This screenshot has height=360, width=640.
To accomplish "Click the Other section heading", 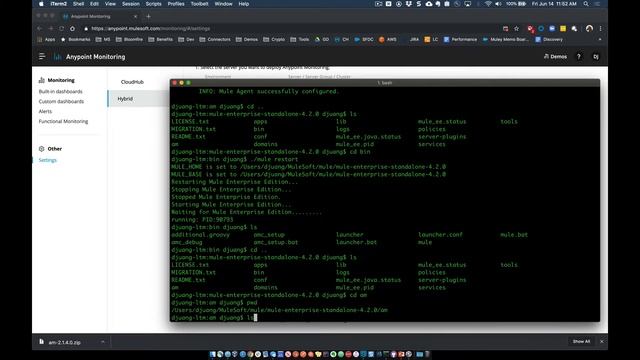I will (x=50, y=149).
